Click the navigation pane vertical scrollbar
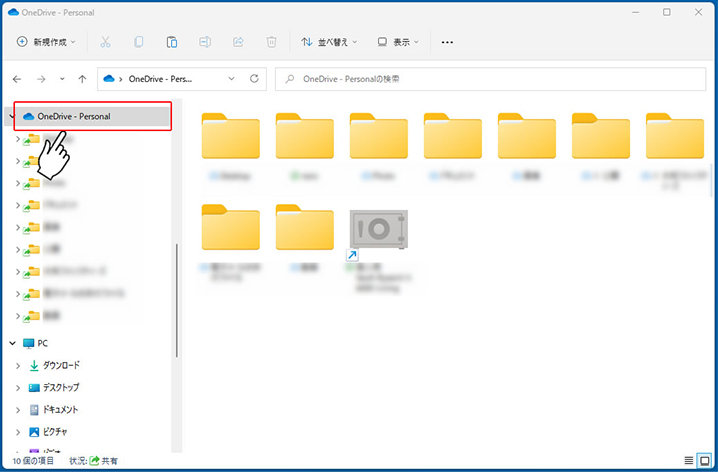Image resolution: width=719 pixels, height=473 pixels. pos(177,300)
